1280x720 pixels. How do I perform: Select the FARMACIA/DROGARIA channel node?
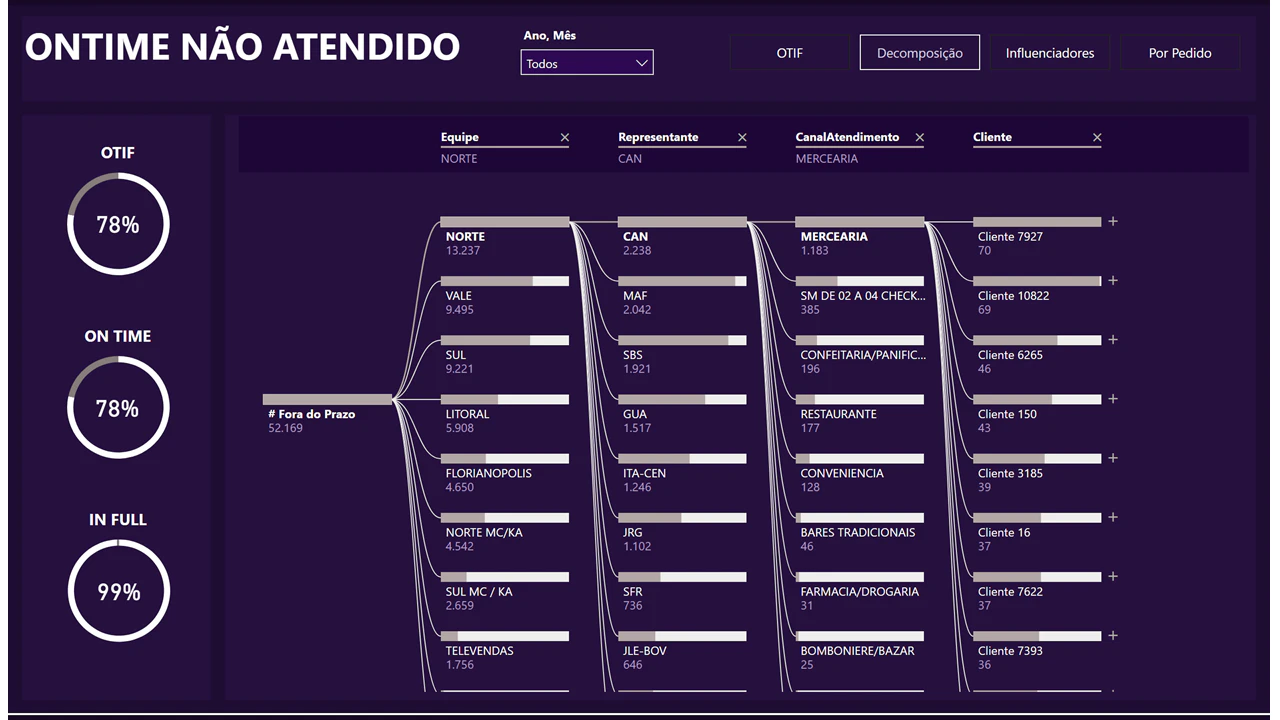point(860,590)
